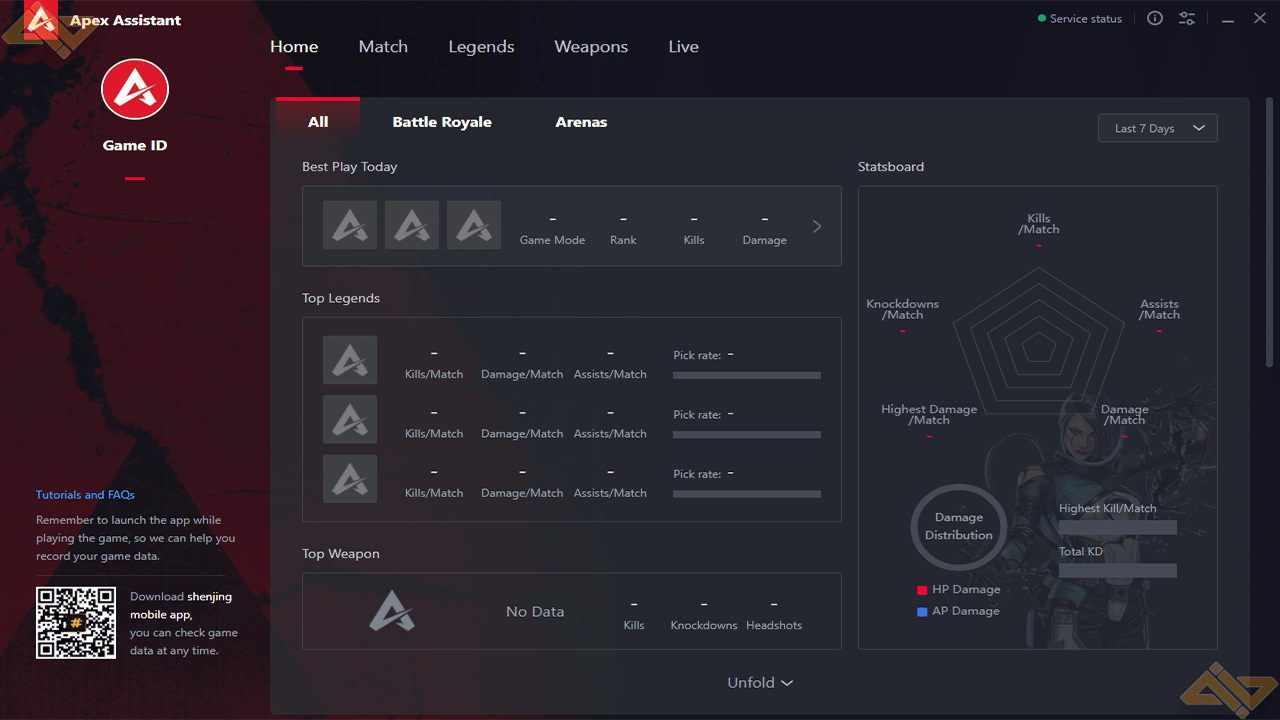Click the Kills /Match radar label
Screen dimensions: 1280x720
pos(1039,224)
